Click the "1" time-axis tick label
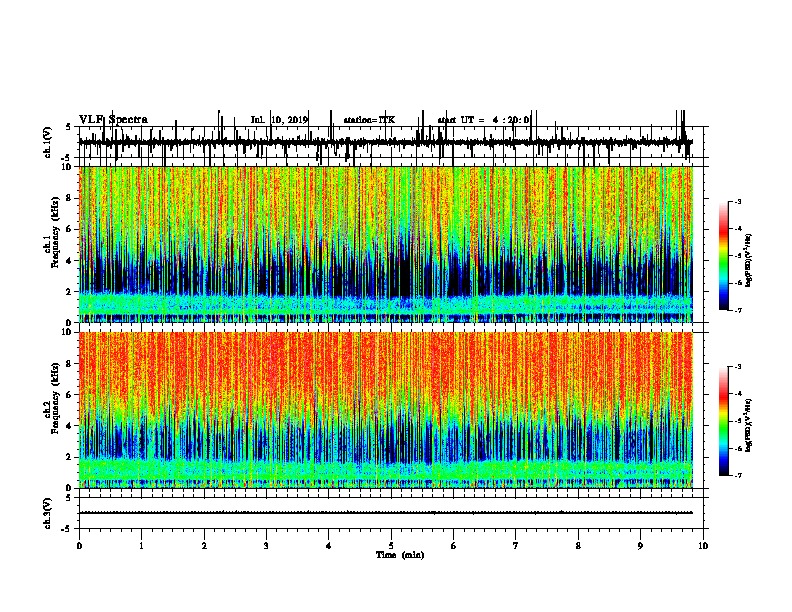This screenshot has height=612, width=792. click(141, 546)
